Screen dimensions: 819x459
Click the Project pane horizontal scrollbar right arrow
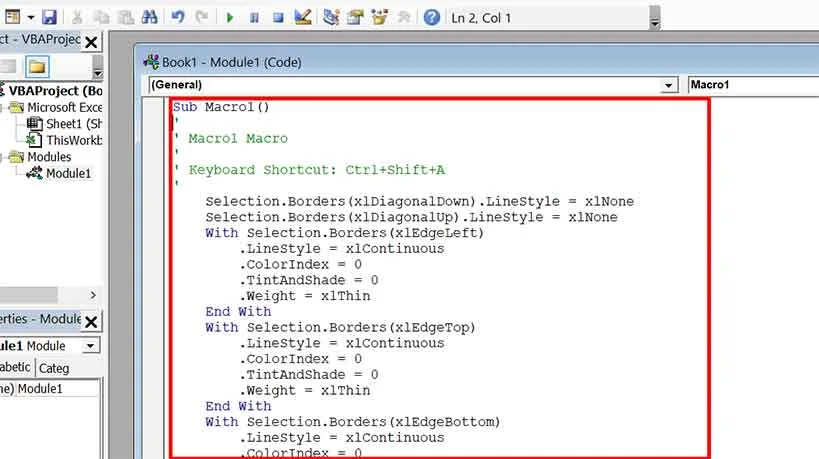[x=93, y=295]
